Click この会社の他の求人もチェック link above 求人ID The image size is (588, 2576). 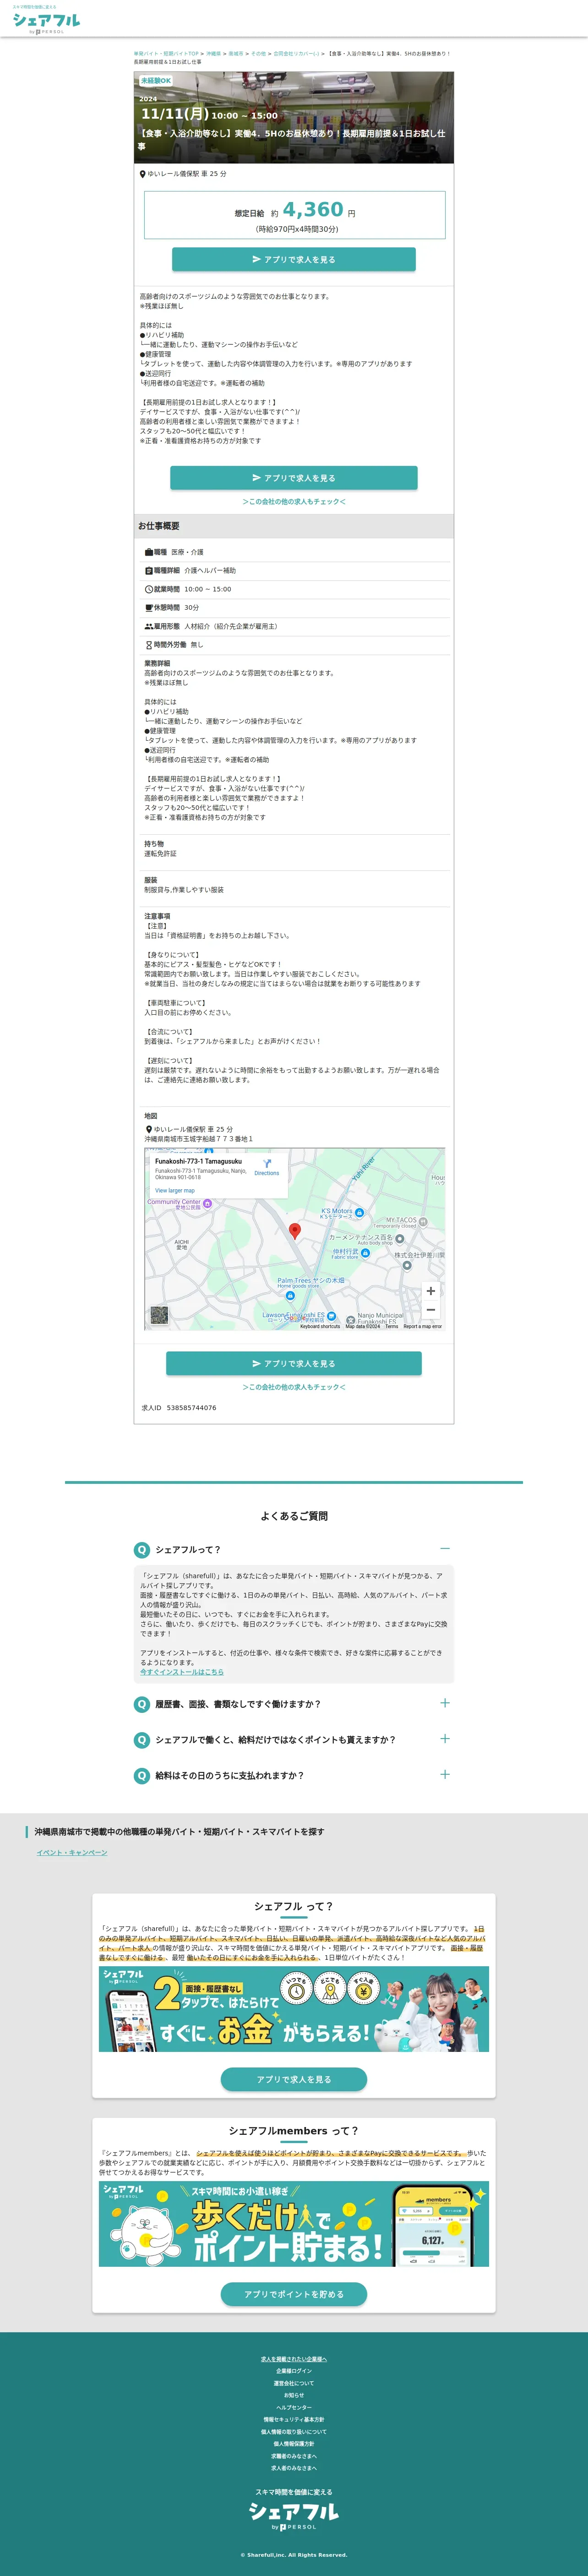point(294,1387)
